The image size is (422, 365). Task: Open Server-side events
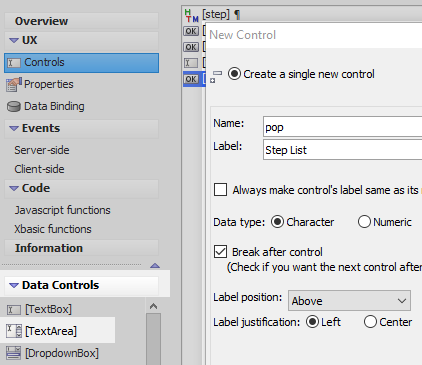pos(42,150)
